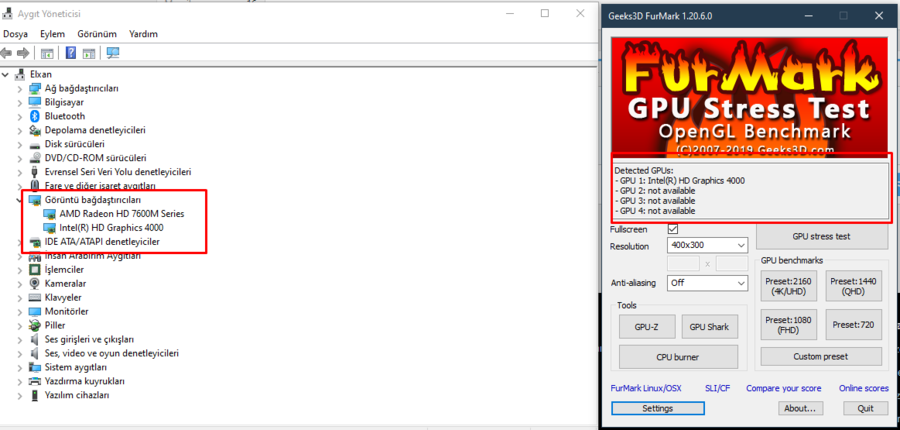Select the Klavyeler keyboard icon
The image size is (900, 430).
(36, 297)
